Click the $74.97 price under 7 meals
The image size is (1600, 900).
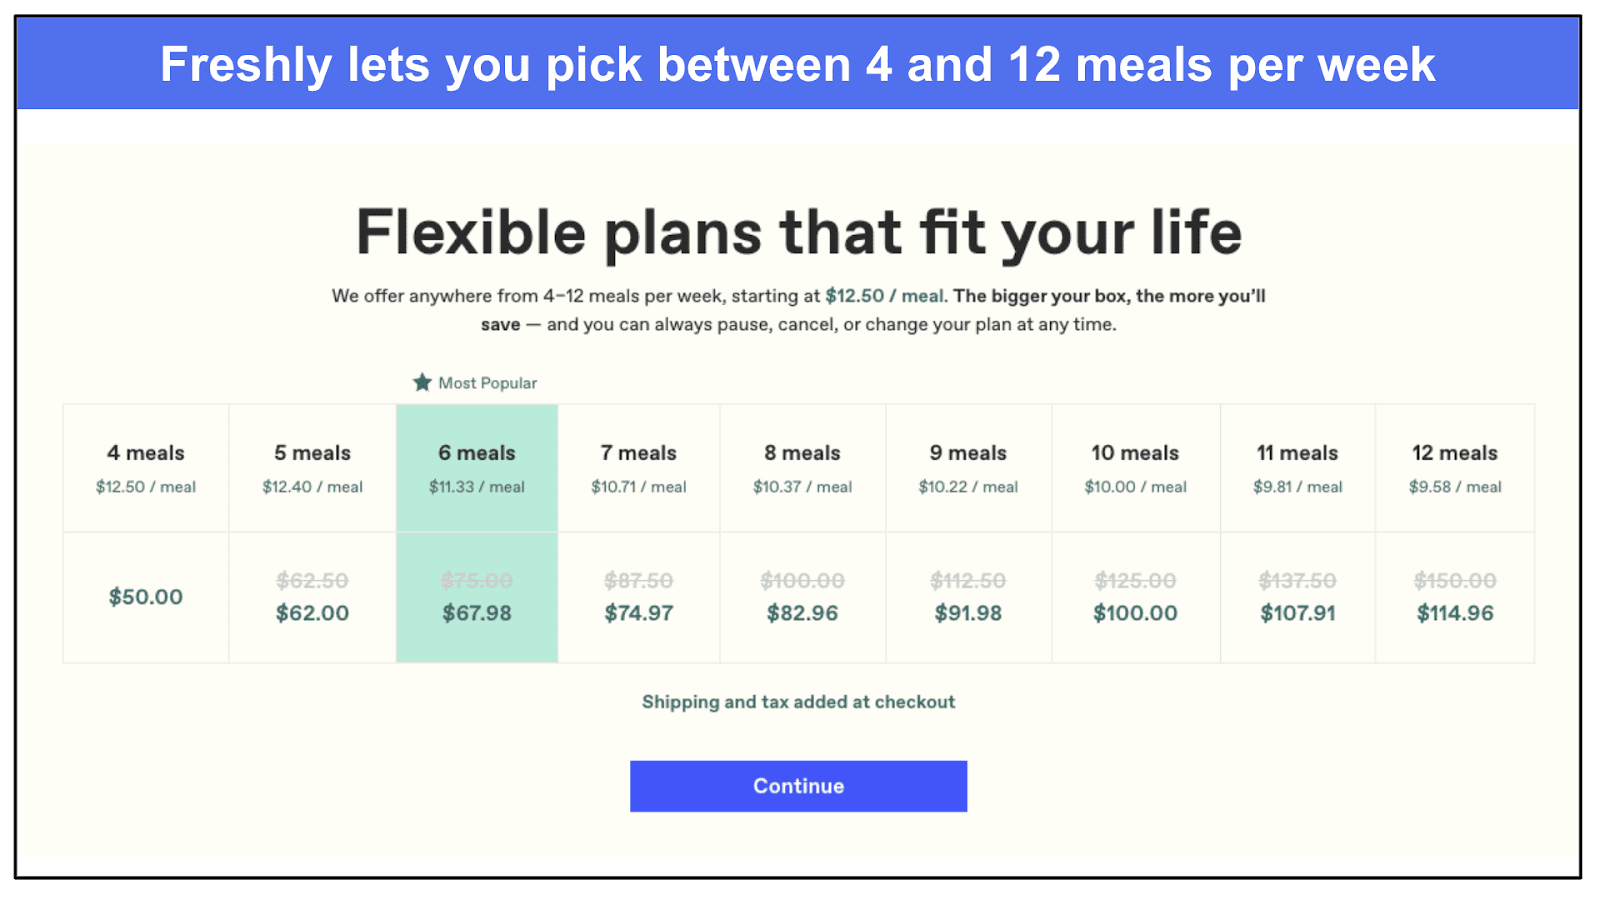639,613
